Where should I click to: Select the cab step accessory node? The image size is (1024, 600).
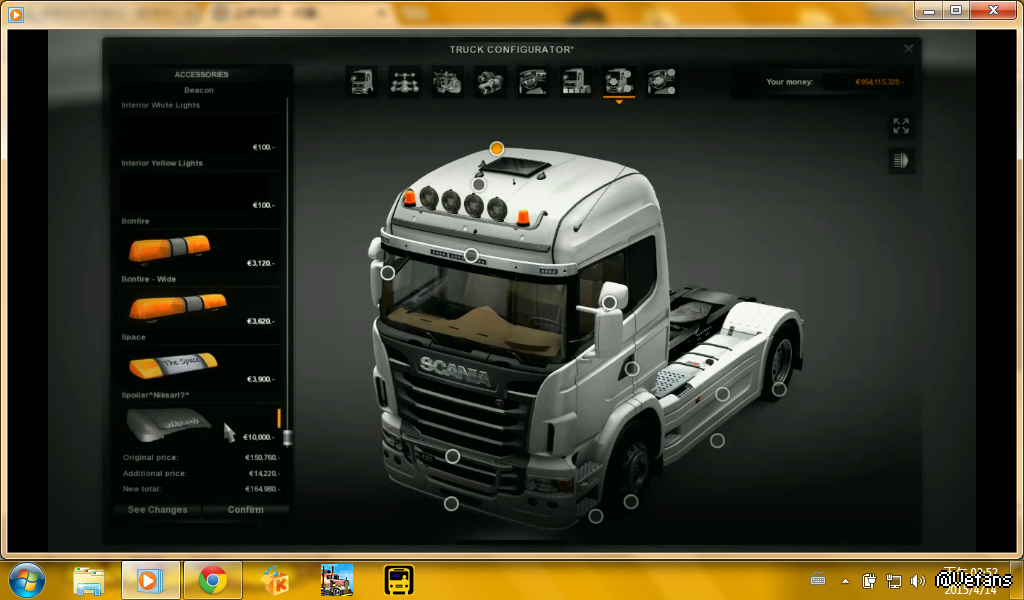(x=596, y=516)
